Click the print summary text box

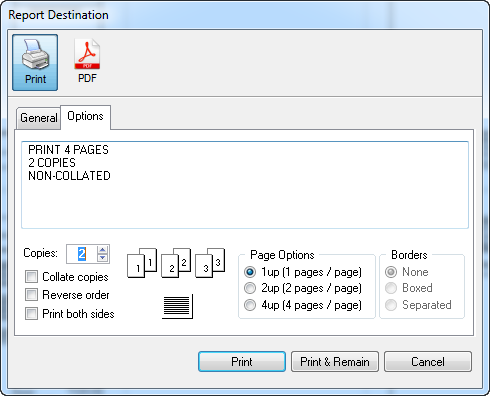click(245, 185)
